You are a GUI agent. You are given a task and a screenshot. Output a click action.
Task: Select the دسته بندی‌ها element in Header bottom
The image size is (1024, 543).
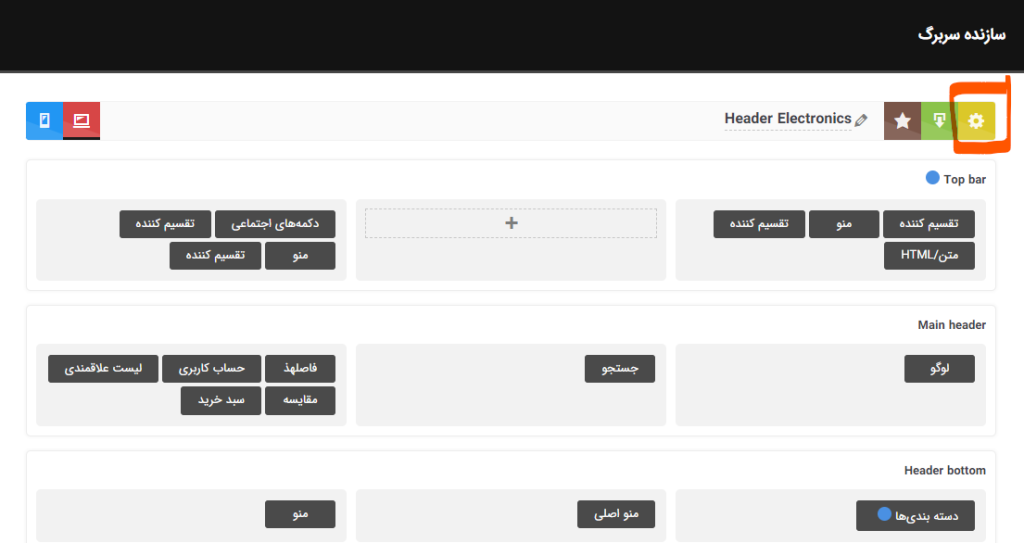point(916,516)
